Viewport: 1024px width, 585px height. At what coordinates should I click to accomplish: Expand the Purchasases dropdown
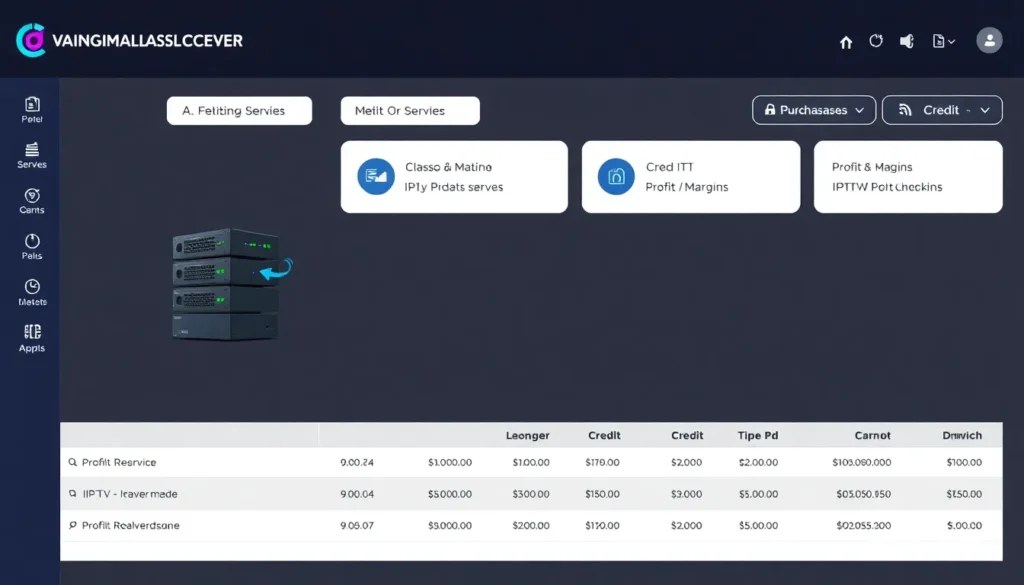tap(814, 110)
